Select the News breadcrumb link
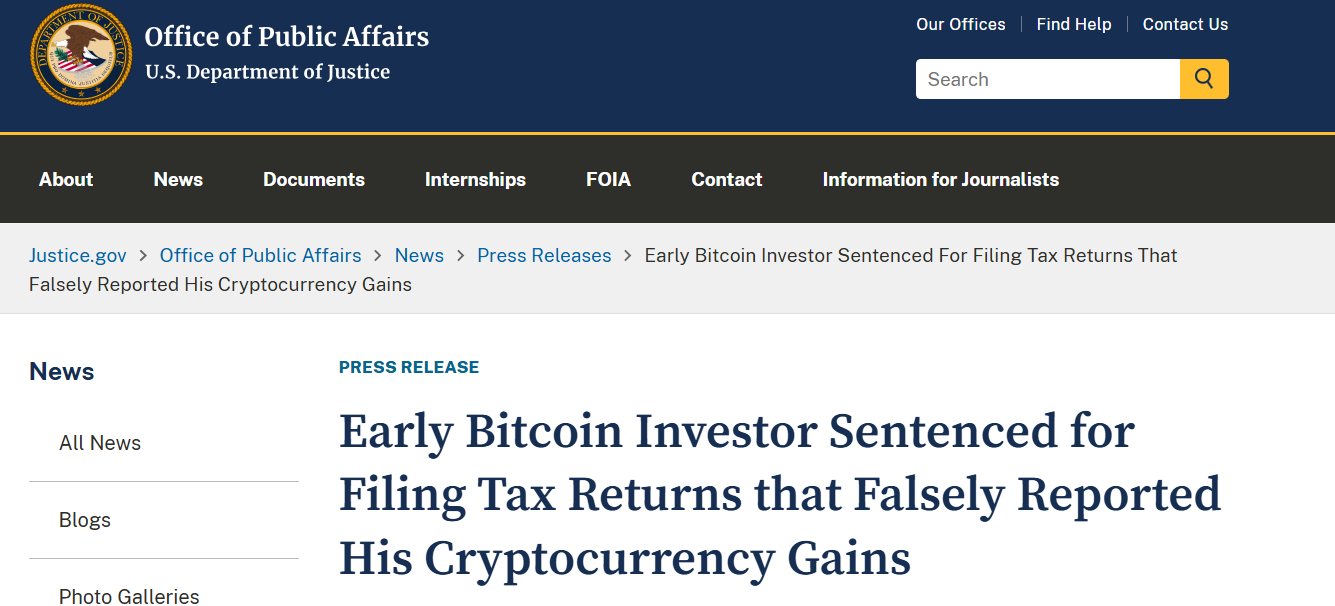 click(x=419, y=255)
